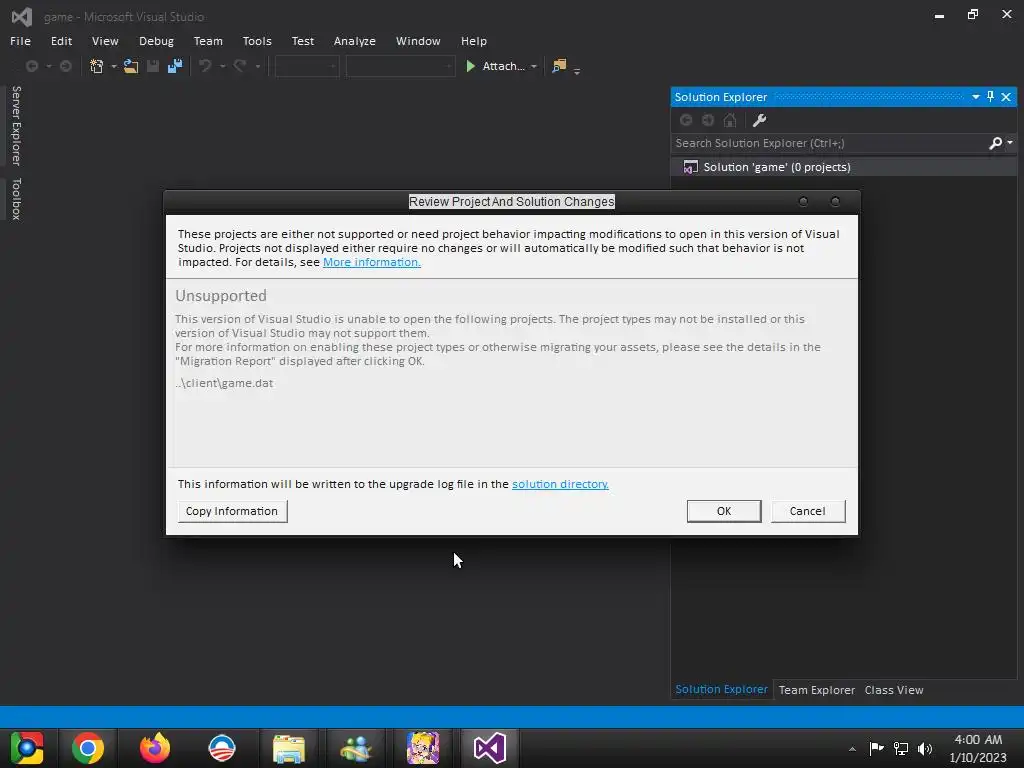Open the Window menu

[418, 40]
